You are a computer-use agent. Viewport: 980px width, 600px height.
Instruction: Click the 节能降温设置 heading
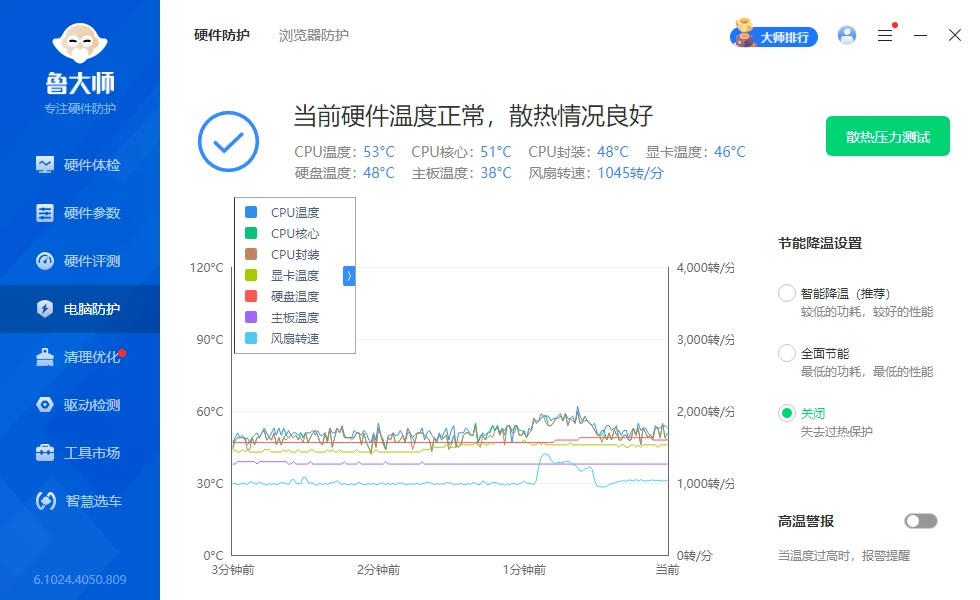[x=820, y=243]
